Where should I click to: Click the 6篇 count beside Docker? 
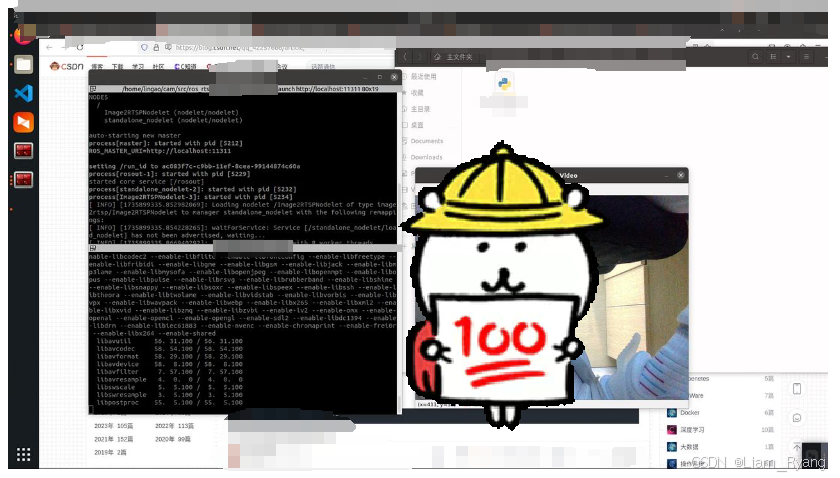(769, 413)
